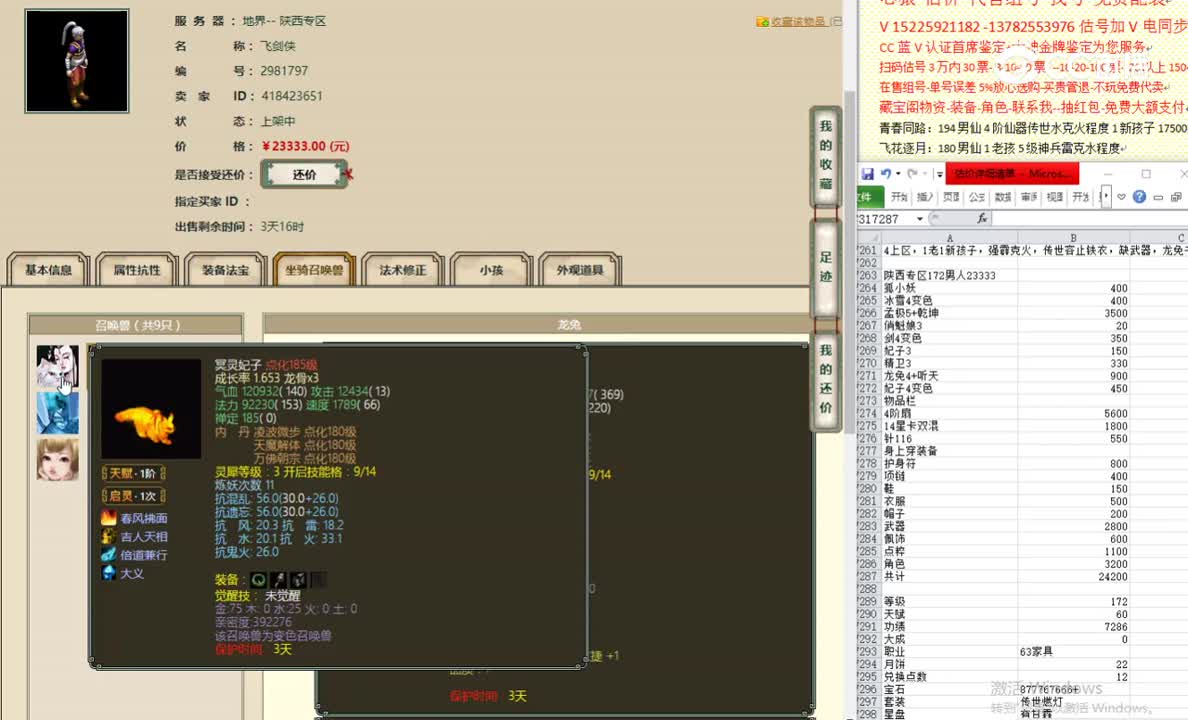Select the 春风拂面 flame talent icon
Screen dimensions: 1188x720
coord(109,518)
